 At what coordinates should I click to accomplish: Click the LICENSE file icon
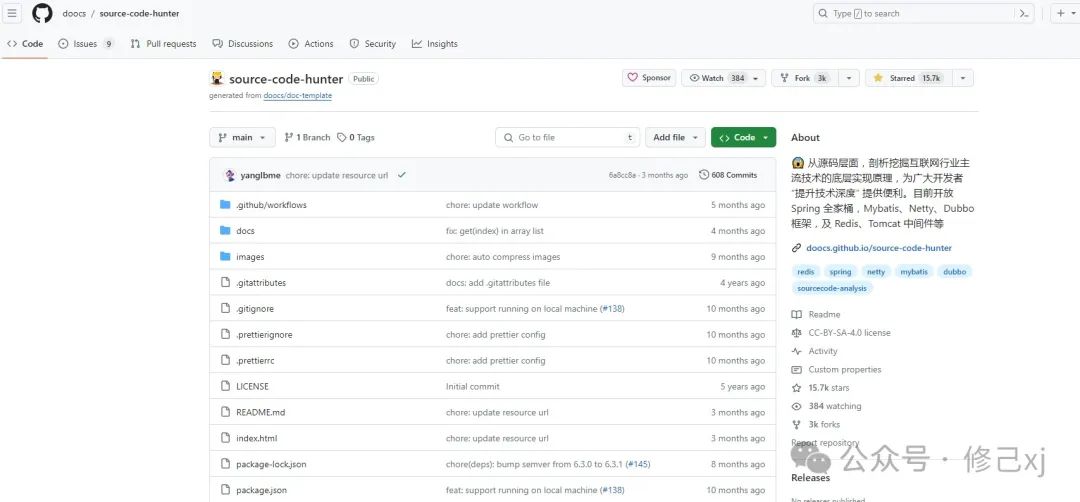225,386
